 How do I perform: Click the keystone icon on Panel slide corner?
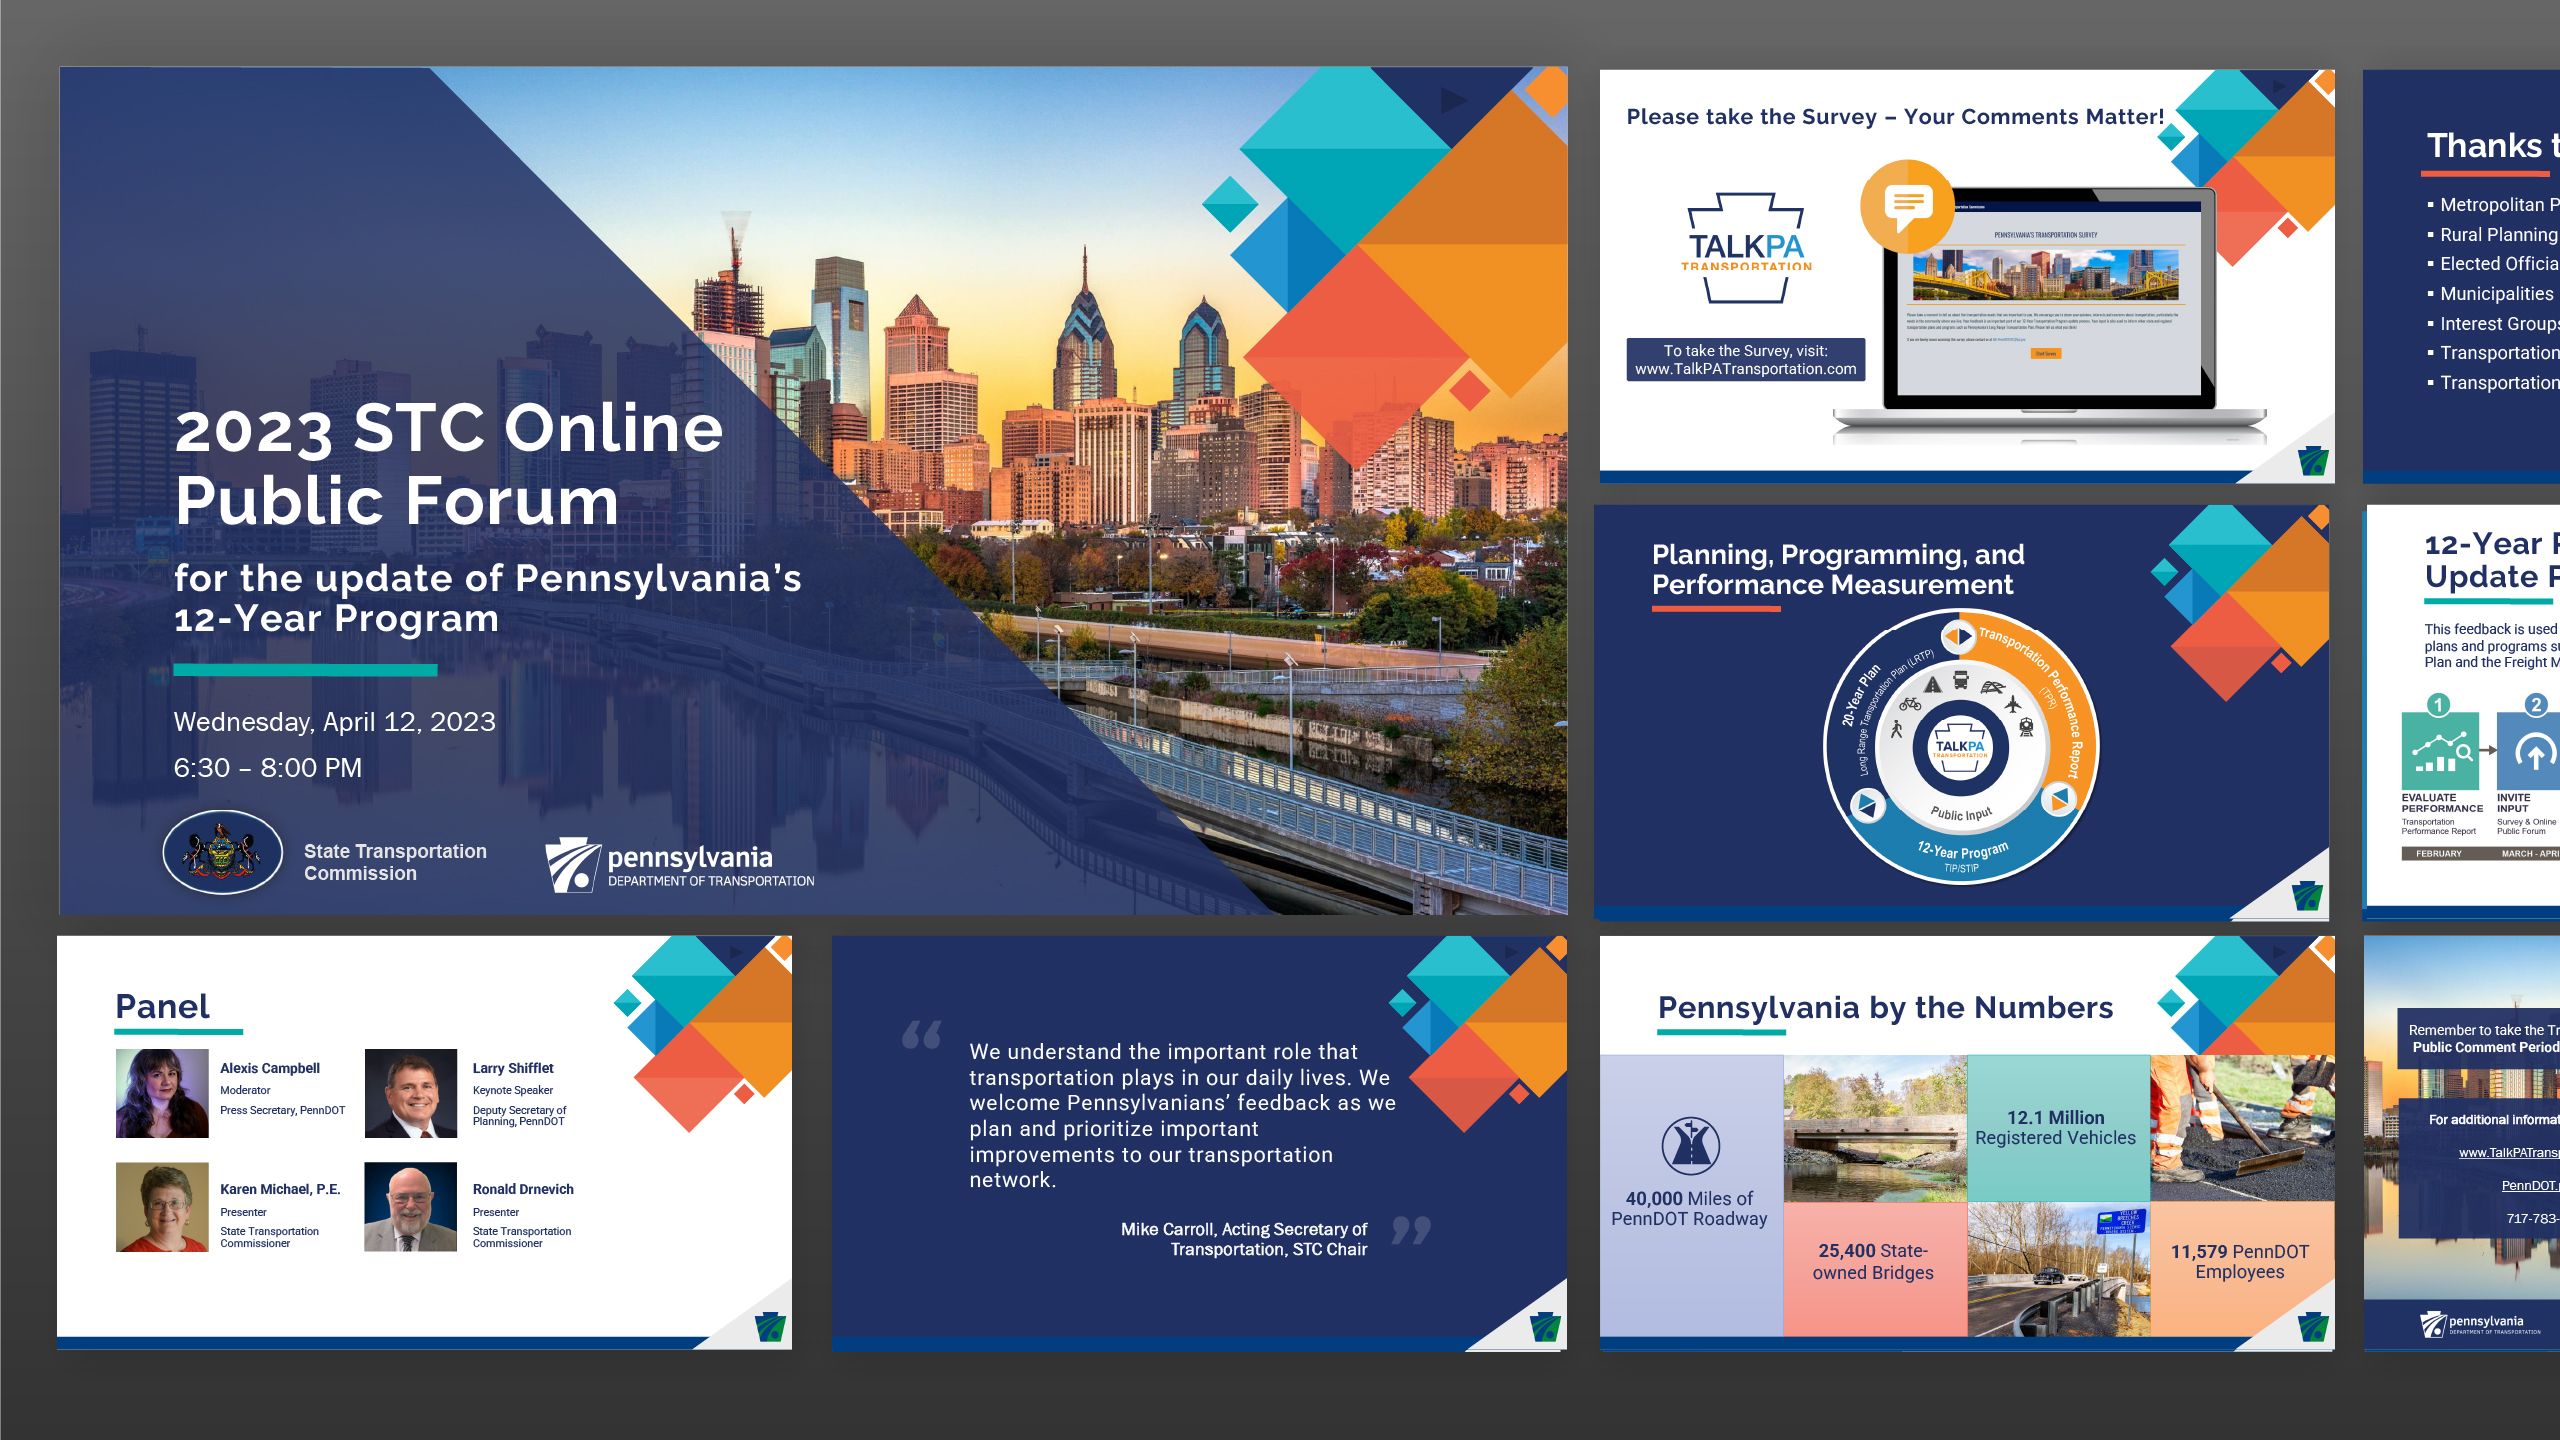pyautogui.click(x=770, y=1328)
